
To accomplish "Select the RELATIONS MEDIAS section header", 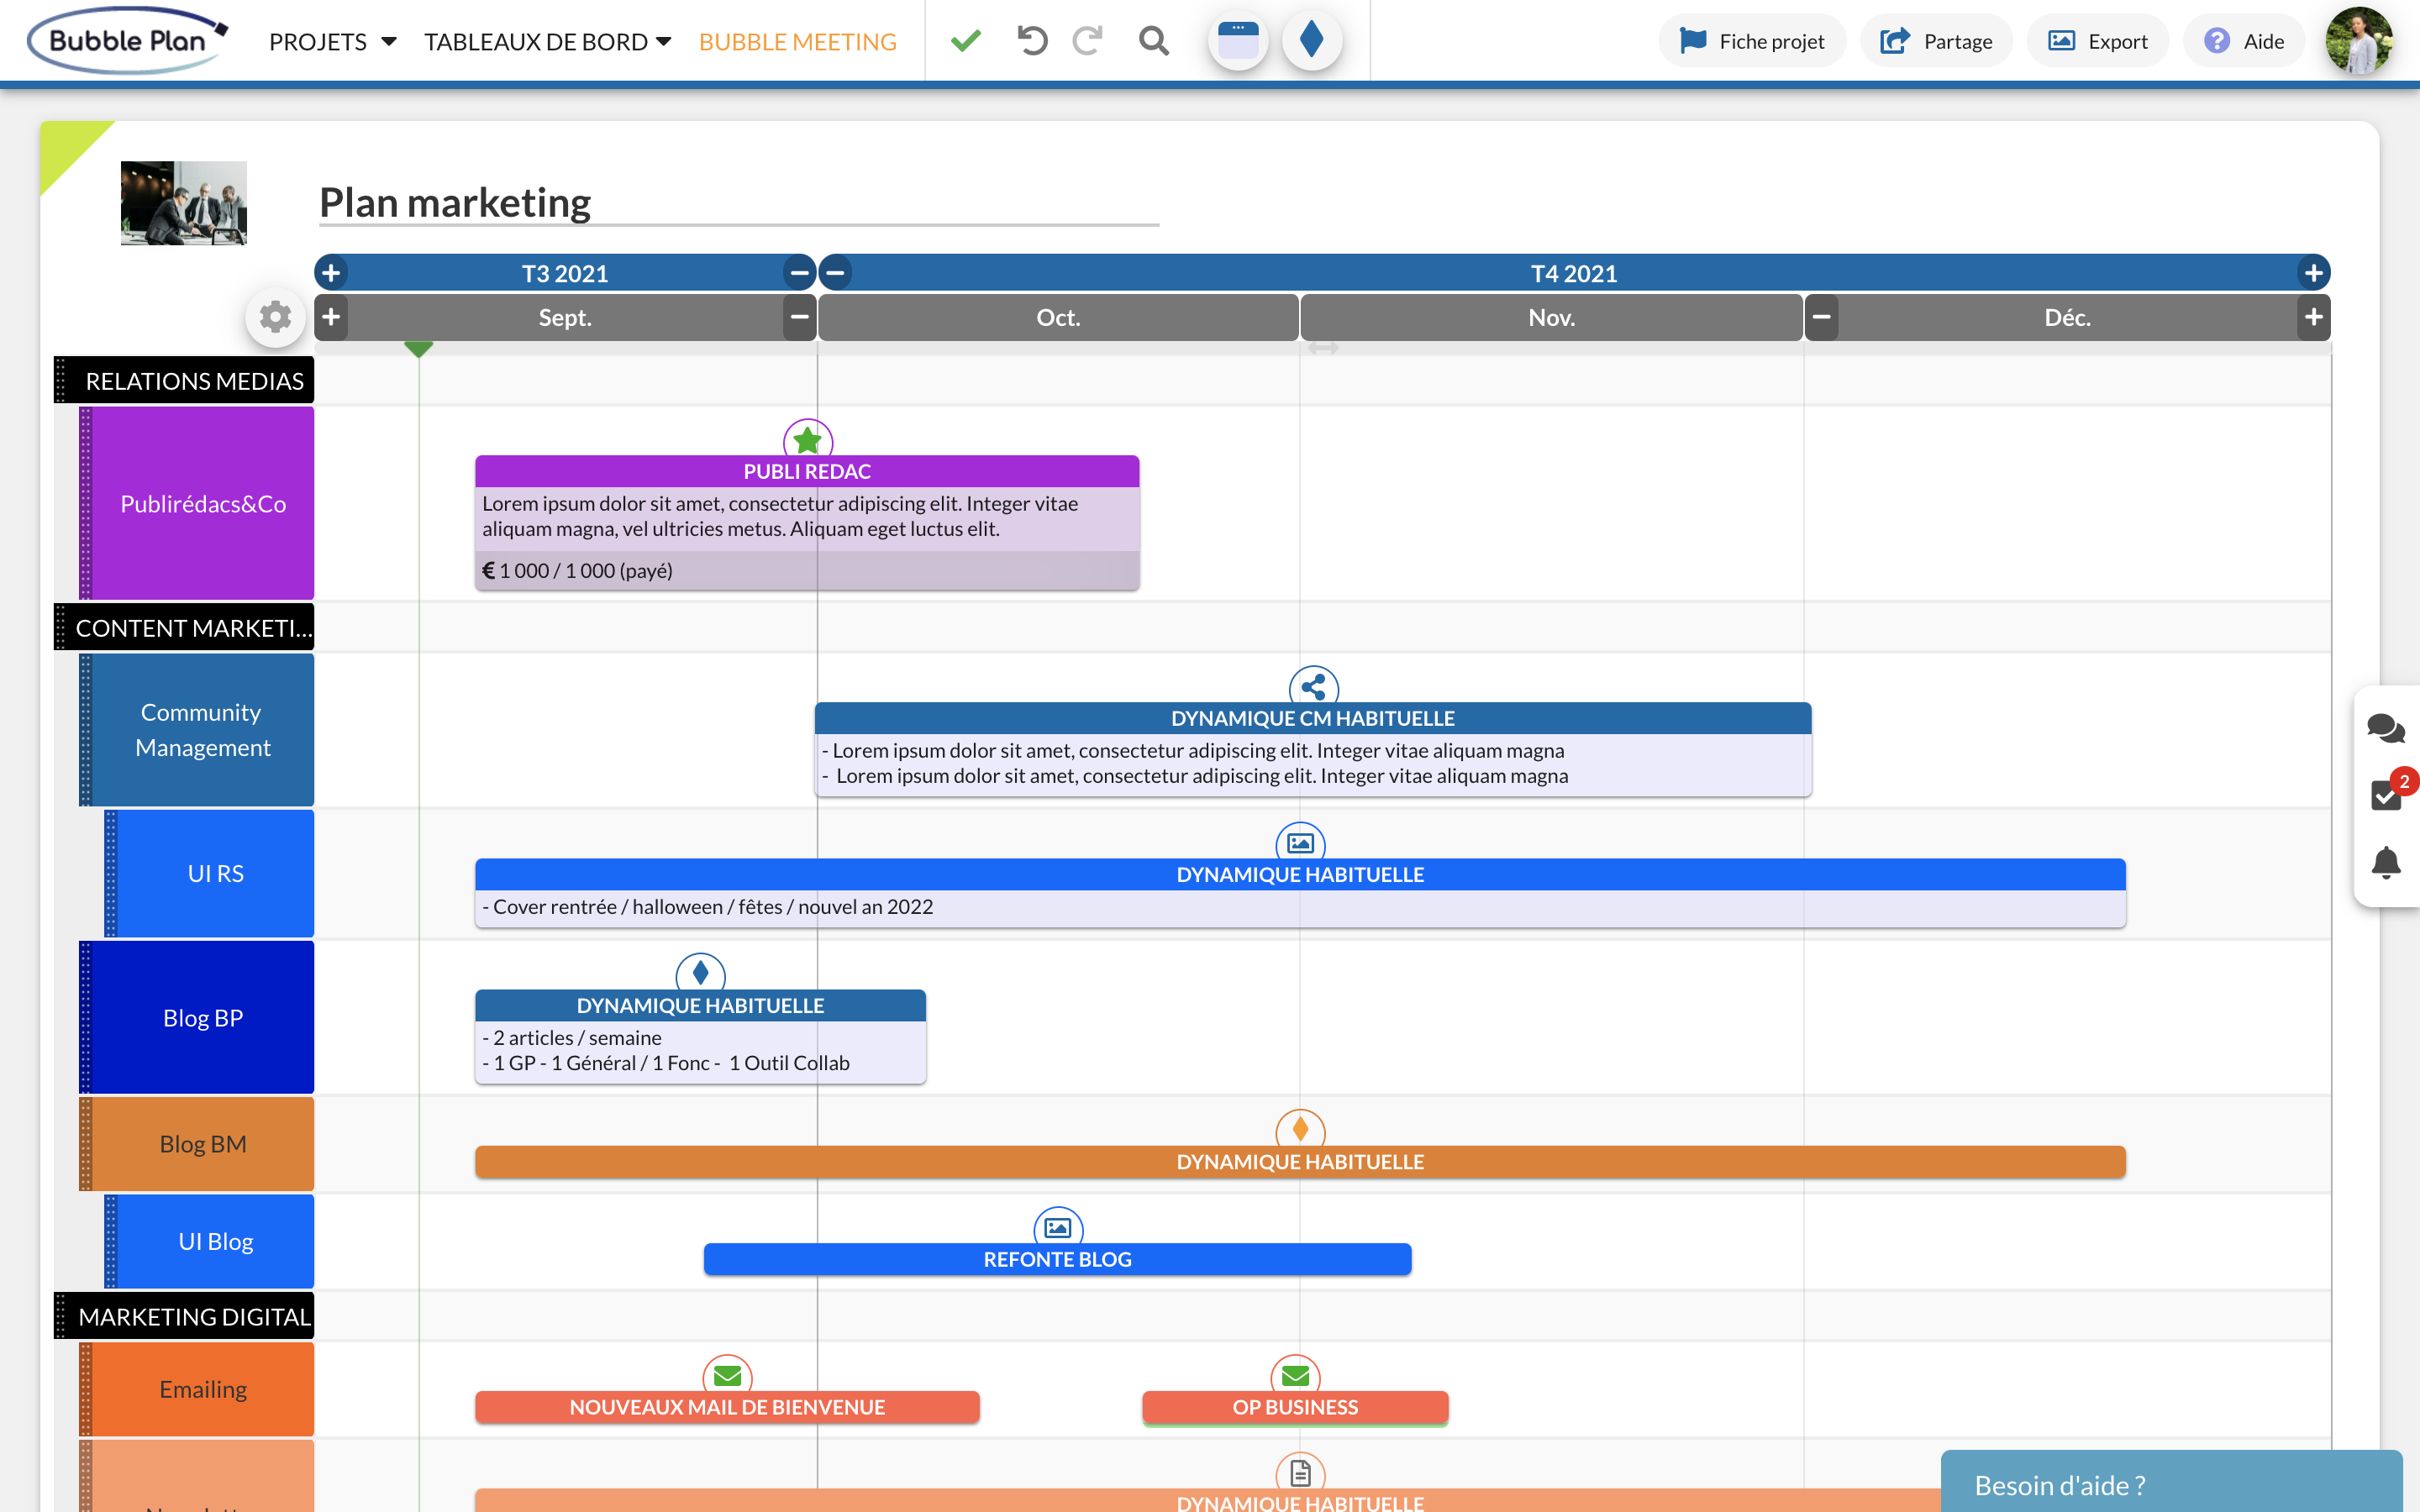I will point(184,380).
